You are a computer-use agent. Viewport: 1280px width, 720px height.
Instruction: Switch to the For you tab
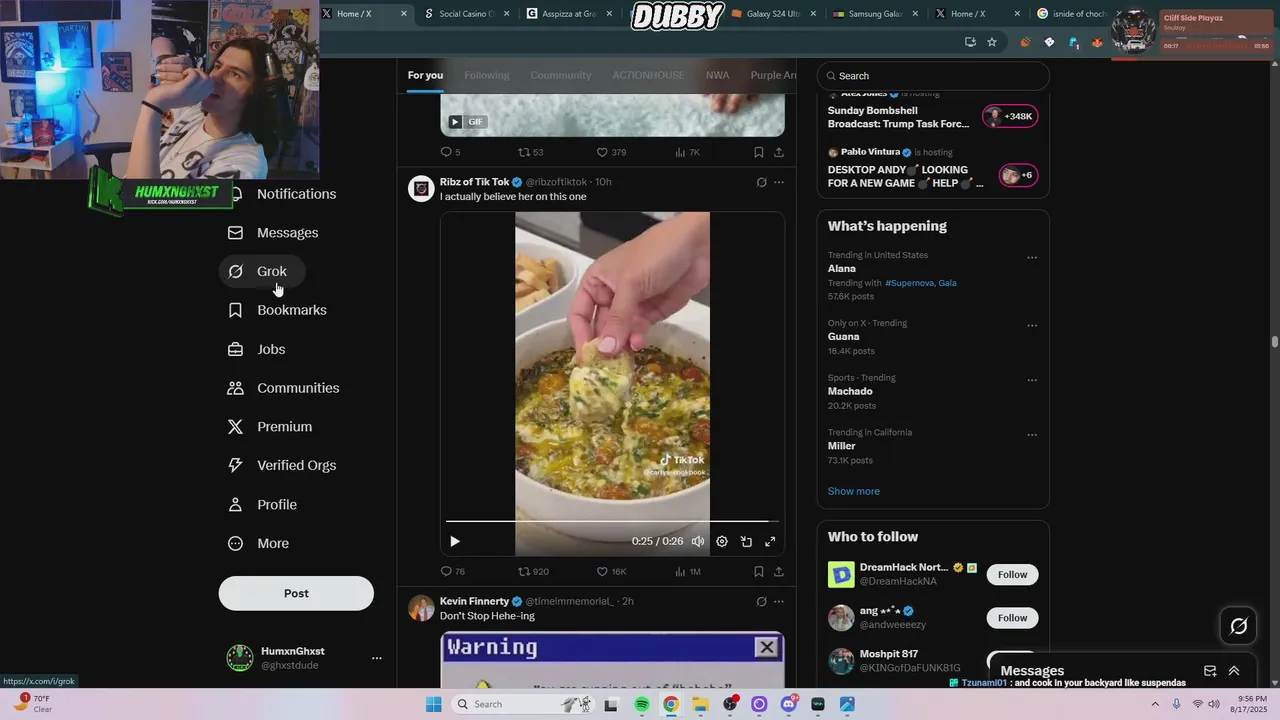[425, 75]
